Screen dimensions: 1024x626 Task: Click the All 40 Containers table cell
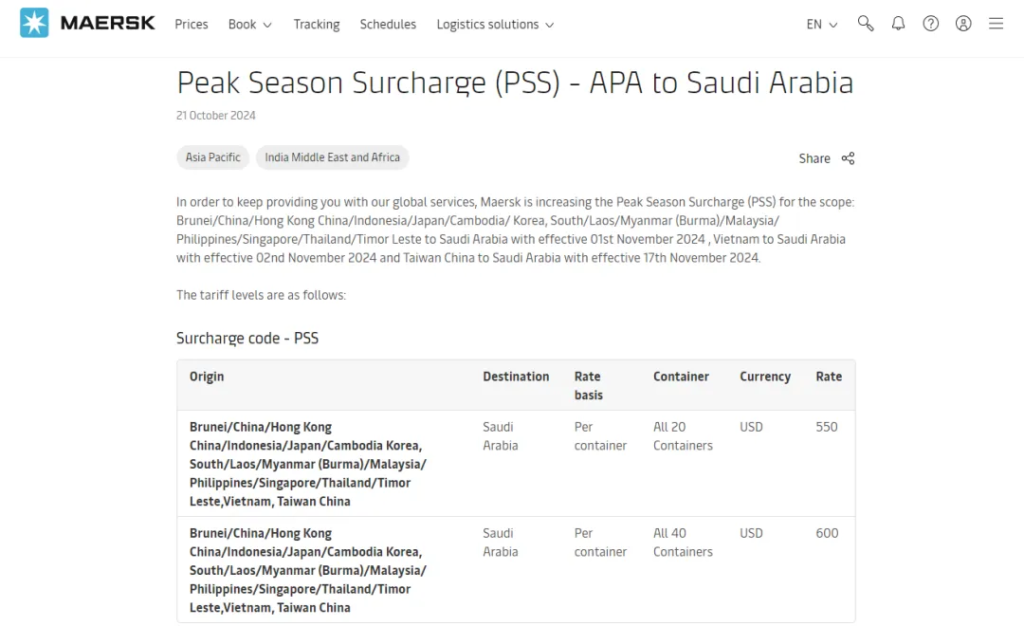[682, 542]
